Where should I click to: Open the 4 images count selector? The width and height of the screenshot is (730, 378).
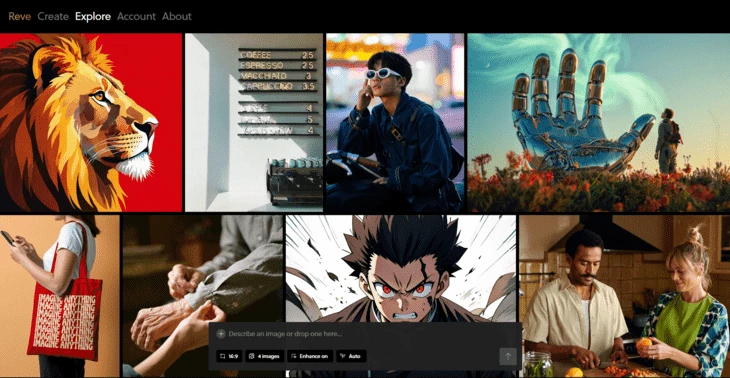tap(265, 357)
